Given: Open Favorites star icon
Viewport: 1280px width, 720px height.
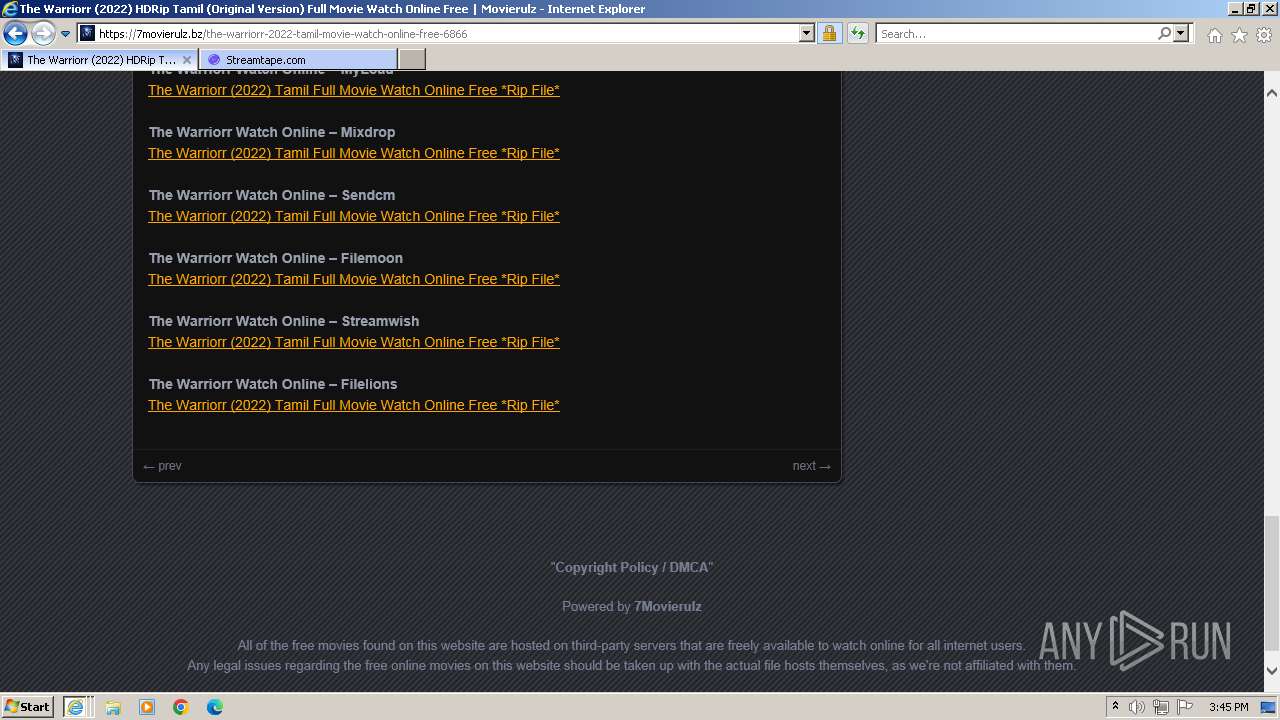Looking at the screenshot, I should click(1239, 35).
